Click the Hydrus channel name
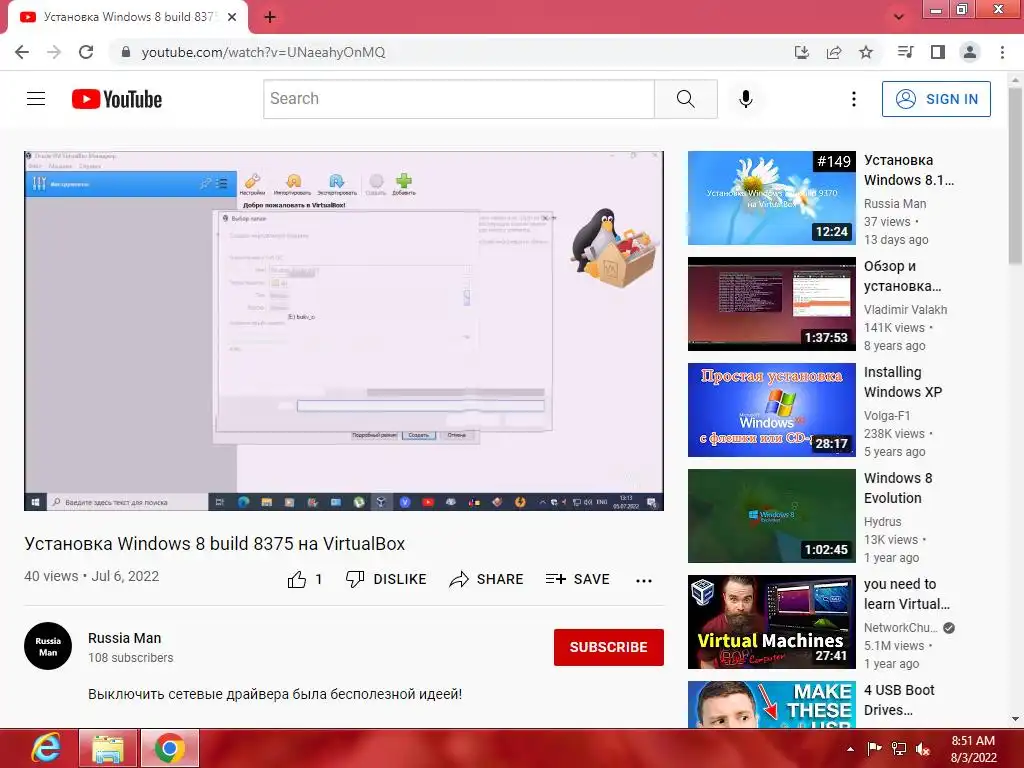This screenshot has width=1024, height=768. (x=882, y=521)
